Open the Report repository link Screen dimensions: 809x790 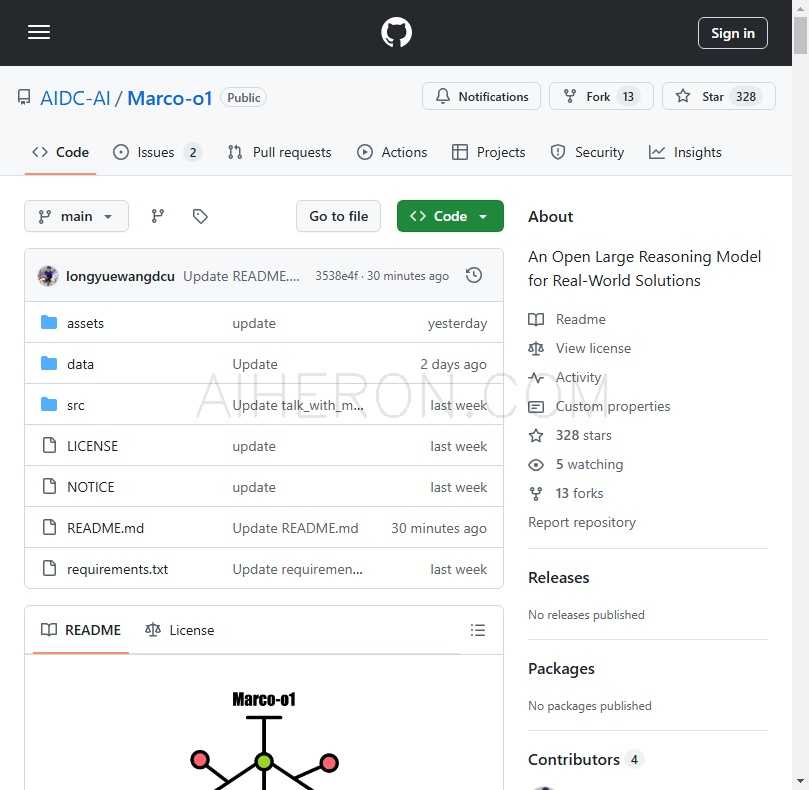tap(581, 522)
